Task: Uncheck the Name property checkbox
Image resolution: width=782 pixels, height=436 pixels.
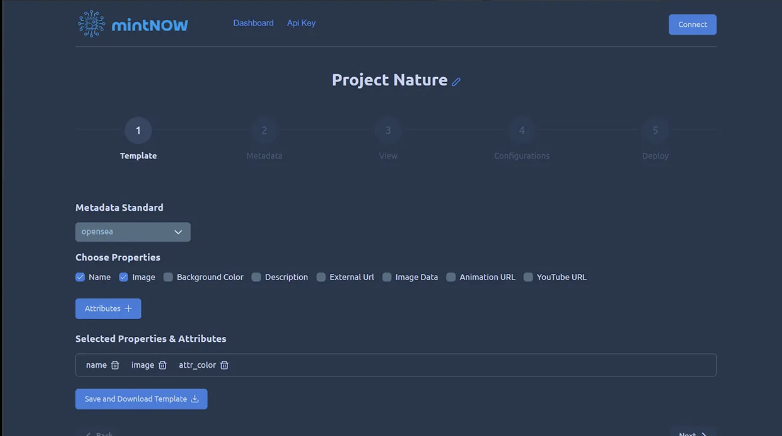Action: [80, 277]
